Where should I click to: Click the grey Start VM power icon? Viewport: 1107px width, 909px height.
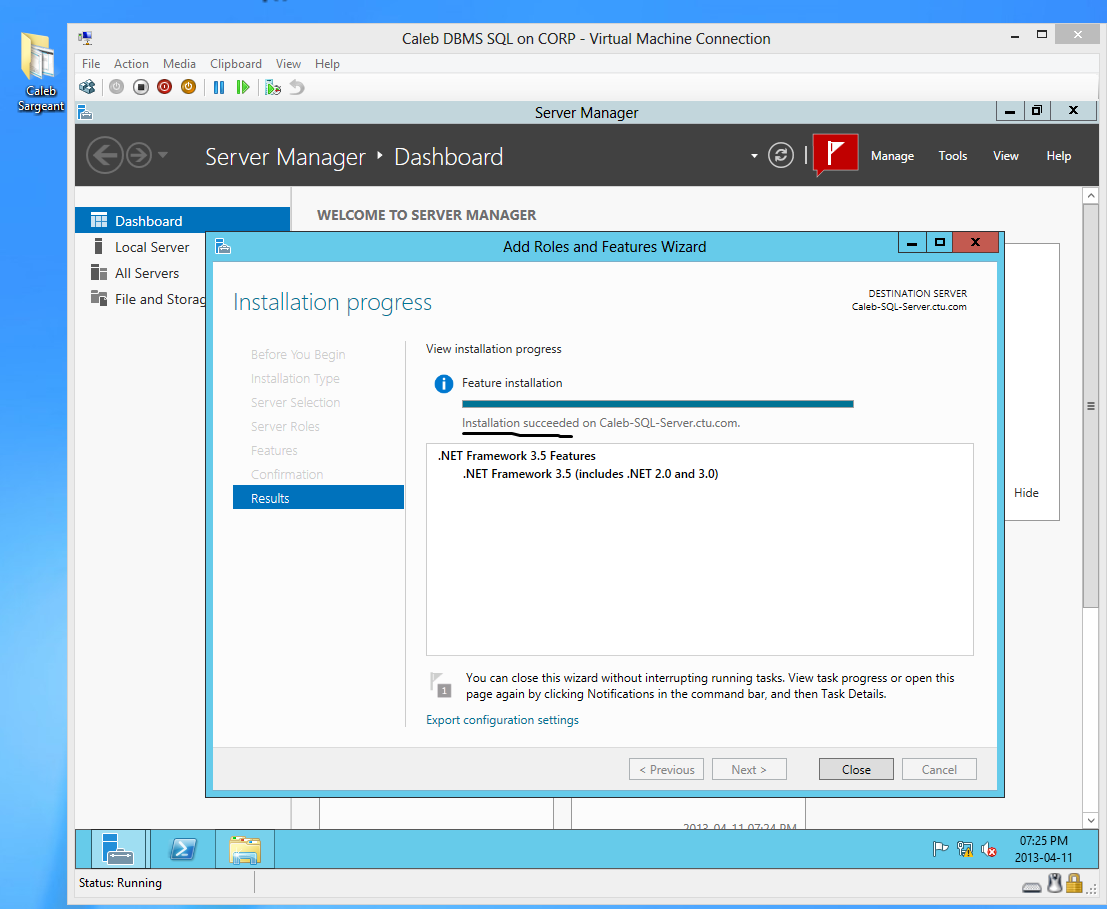tap(116, 87)
